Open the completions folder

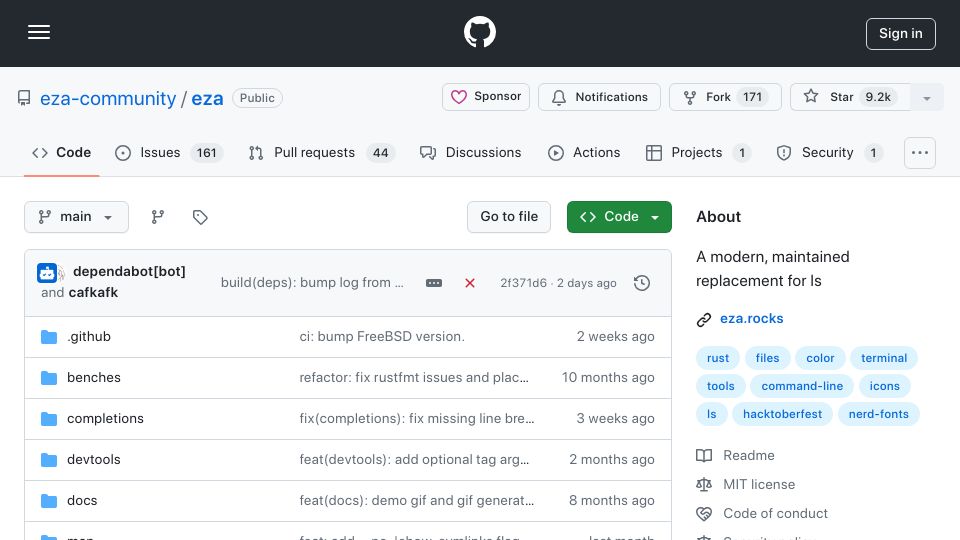pos(105,418)
